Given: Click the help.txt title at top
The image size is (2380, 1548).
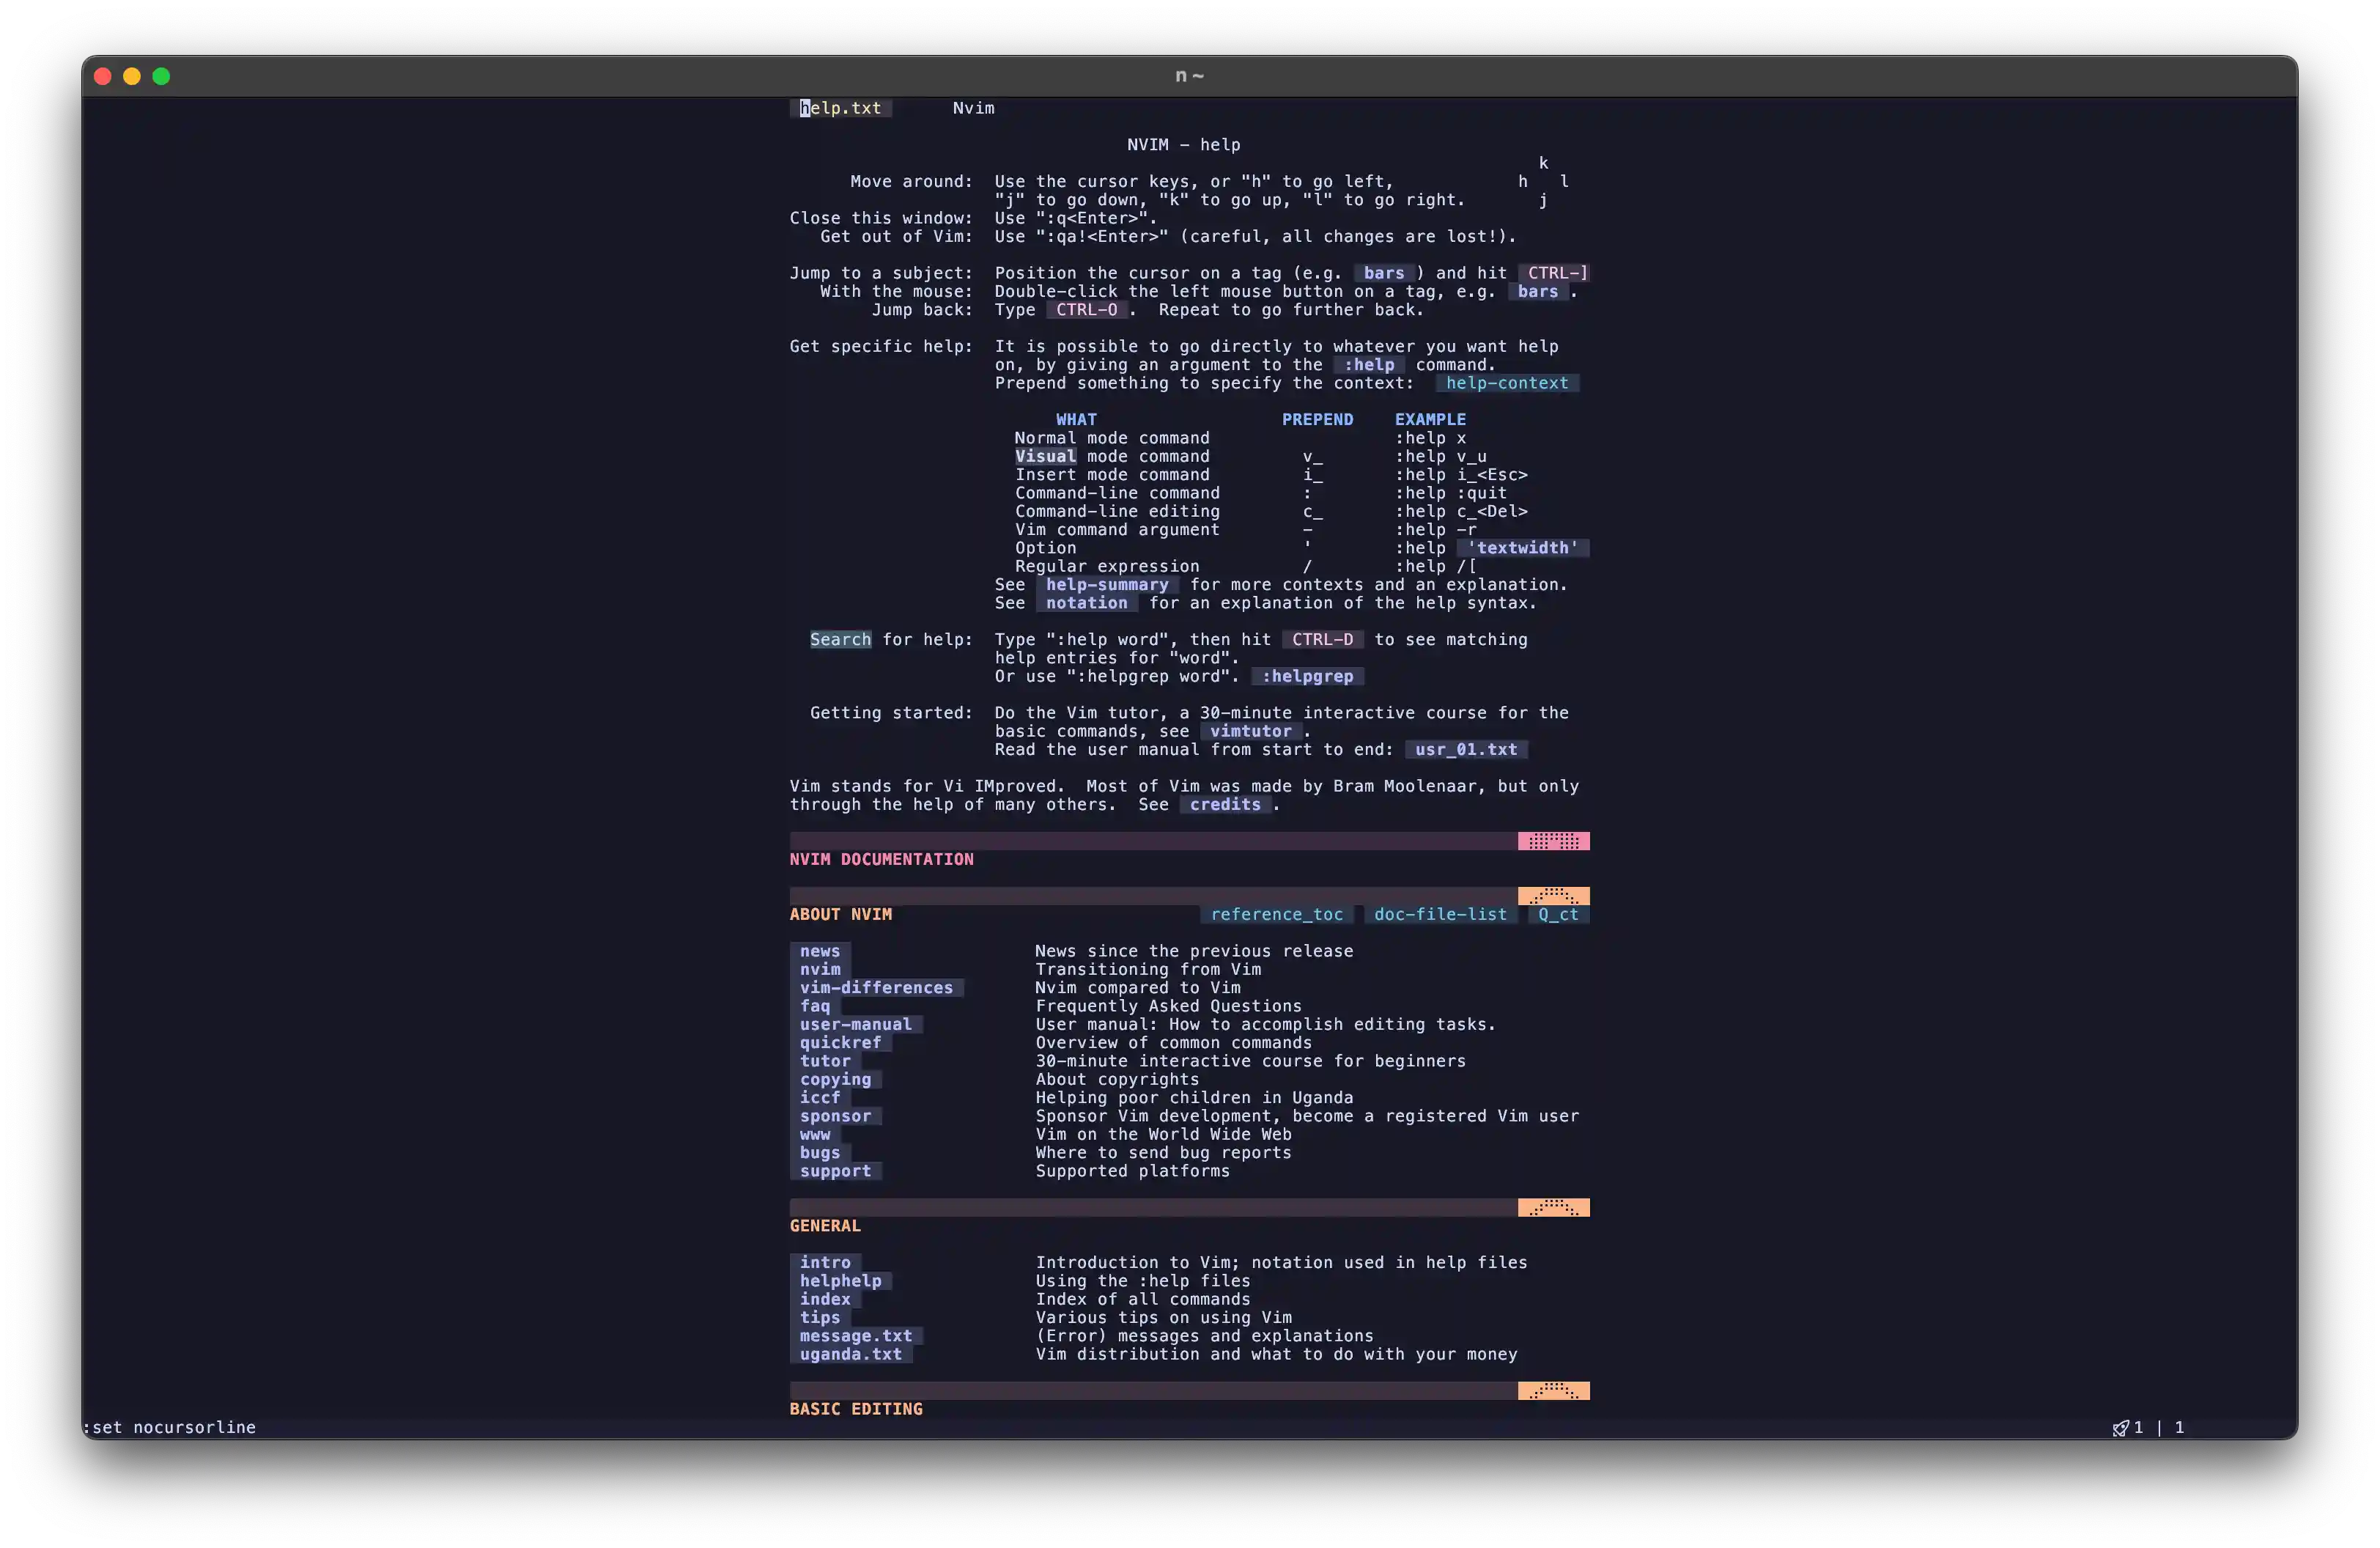Looking at the screenshot, I should 840,108.
